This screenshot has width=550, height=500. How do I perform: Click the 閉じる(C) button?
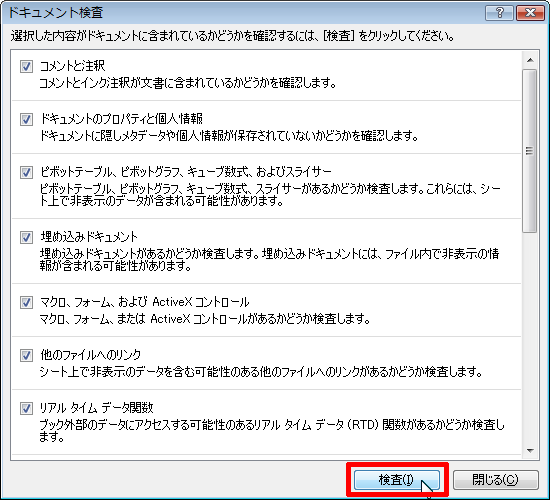click(495, 480)
